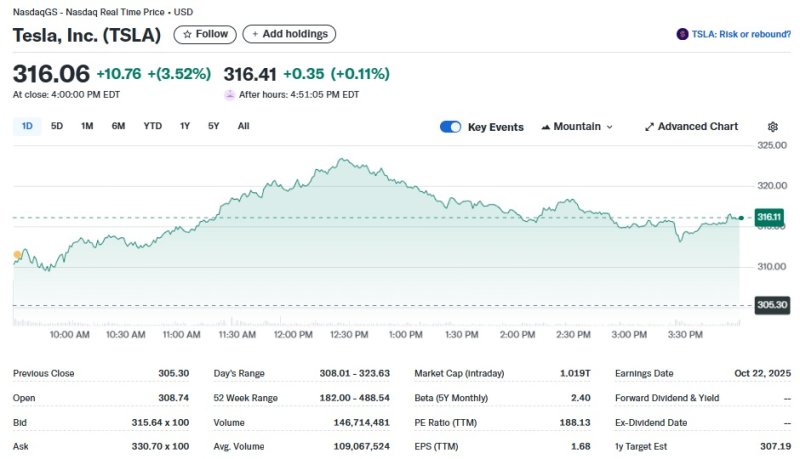Select the 1D time range tab
The image size is (800, 459).
(27, 126)
